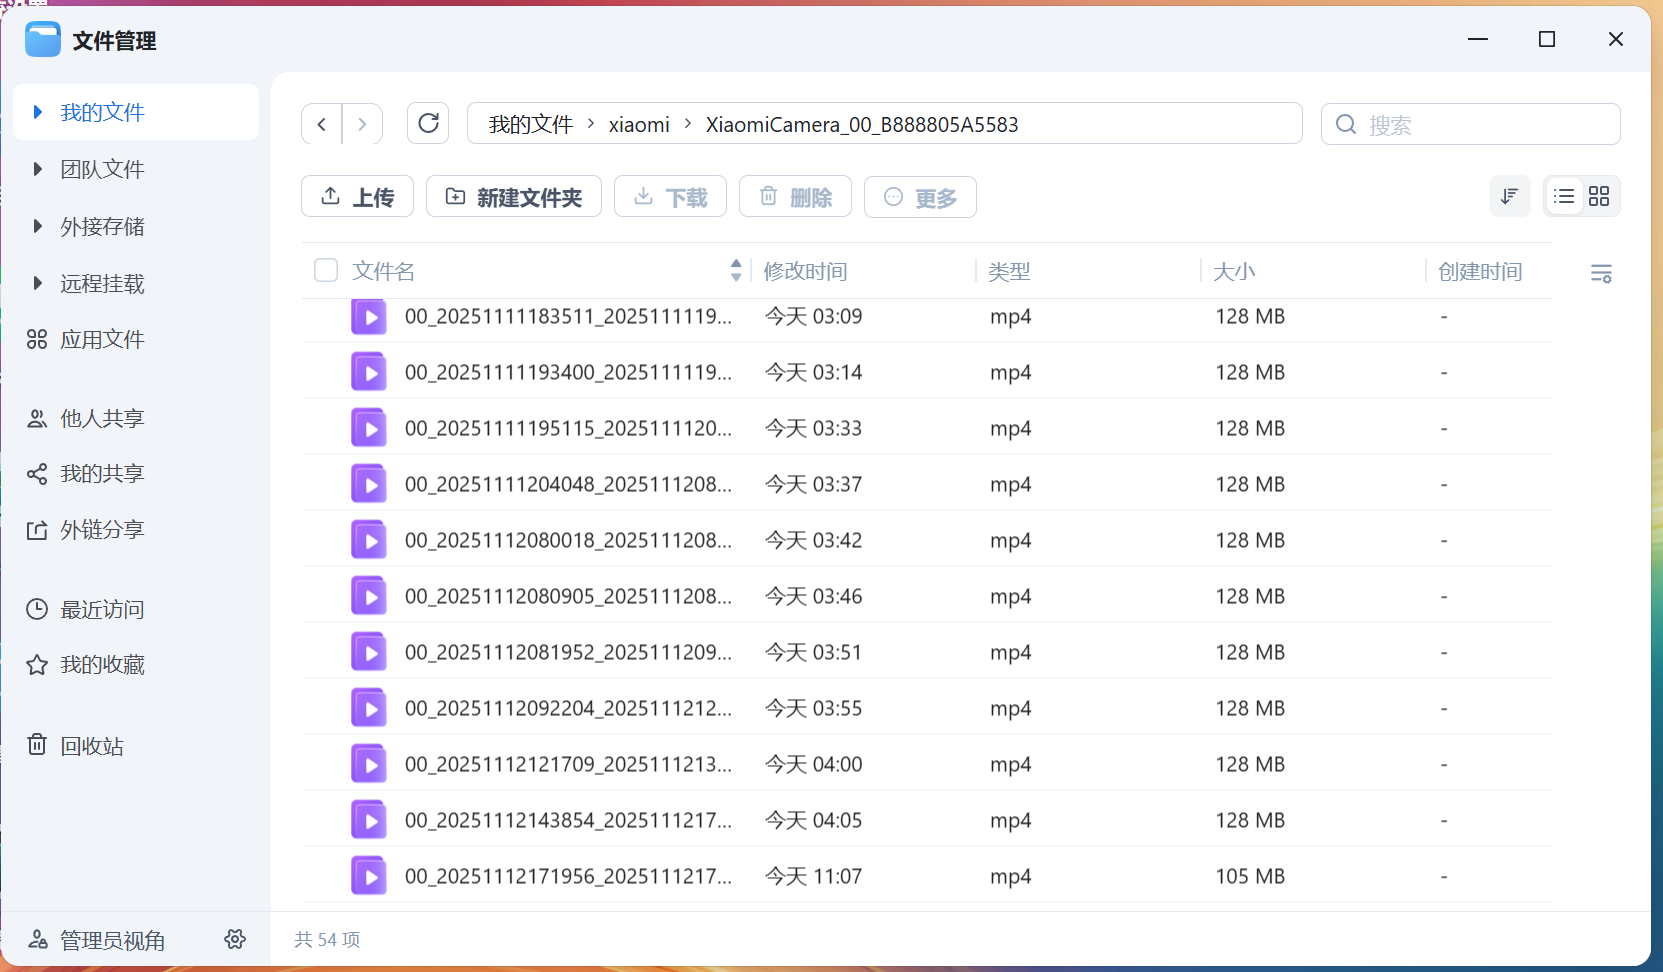The height and width of the screenshot is (972, 1663).
Task: Click the video icon for 00_20251112121709 file
Action: point(369,765)
